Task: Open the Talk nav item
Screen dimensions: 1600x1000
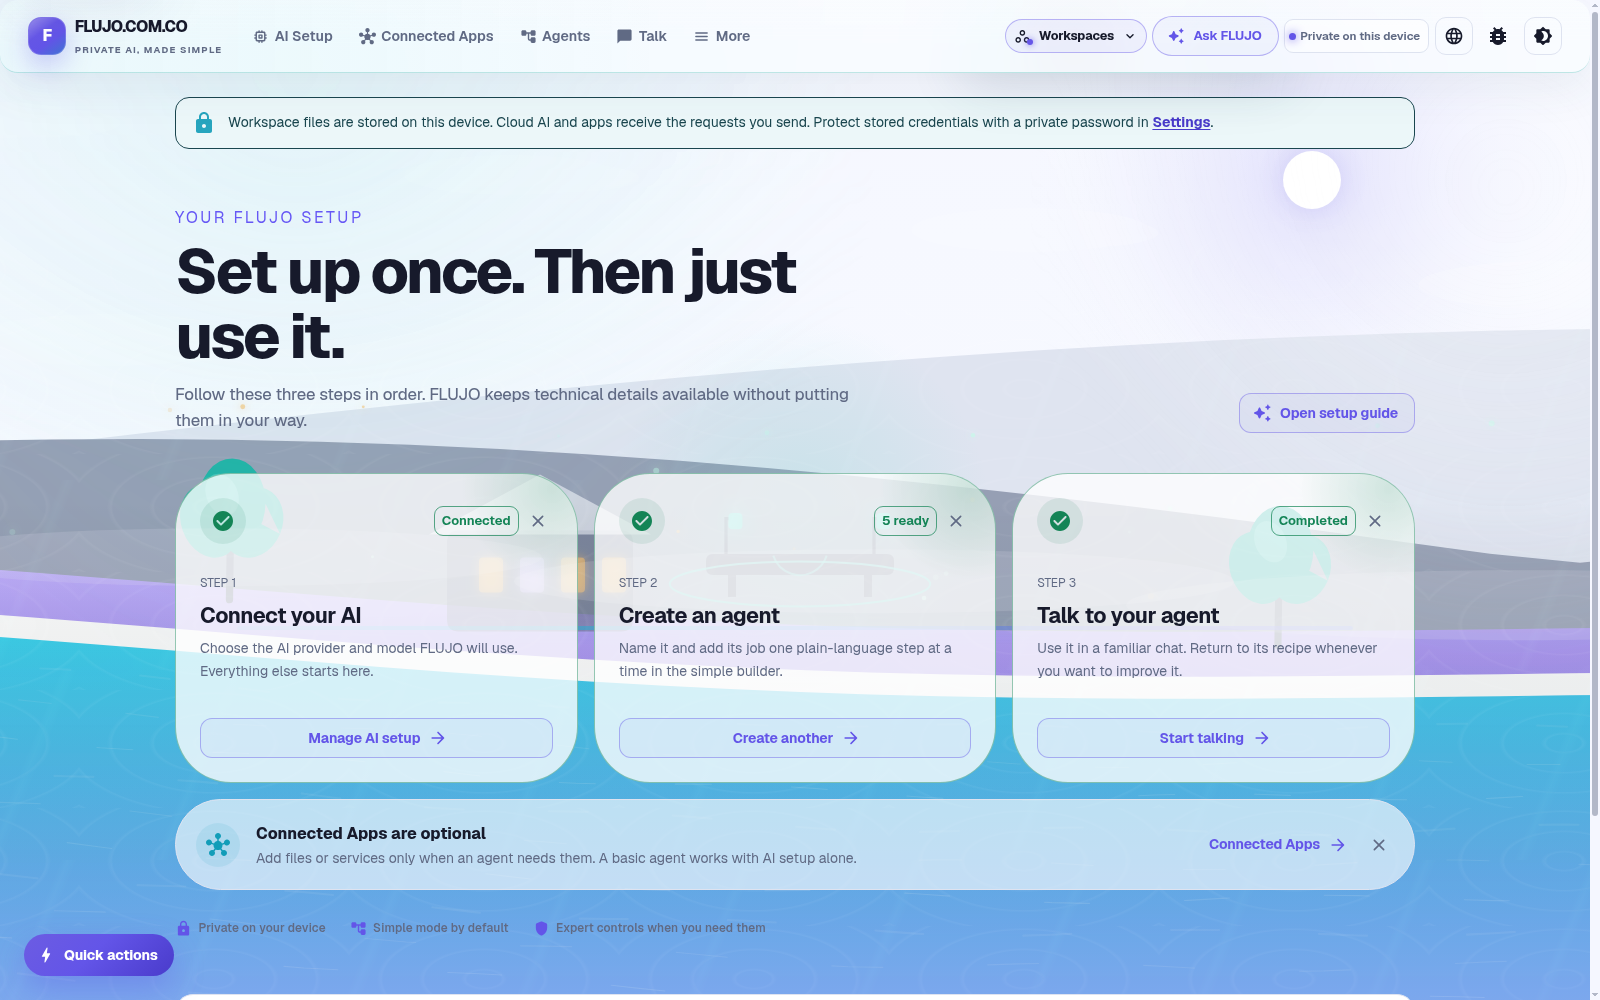Action: pos(641,36)
